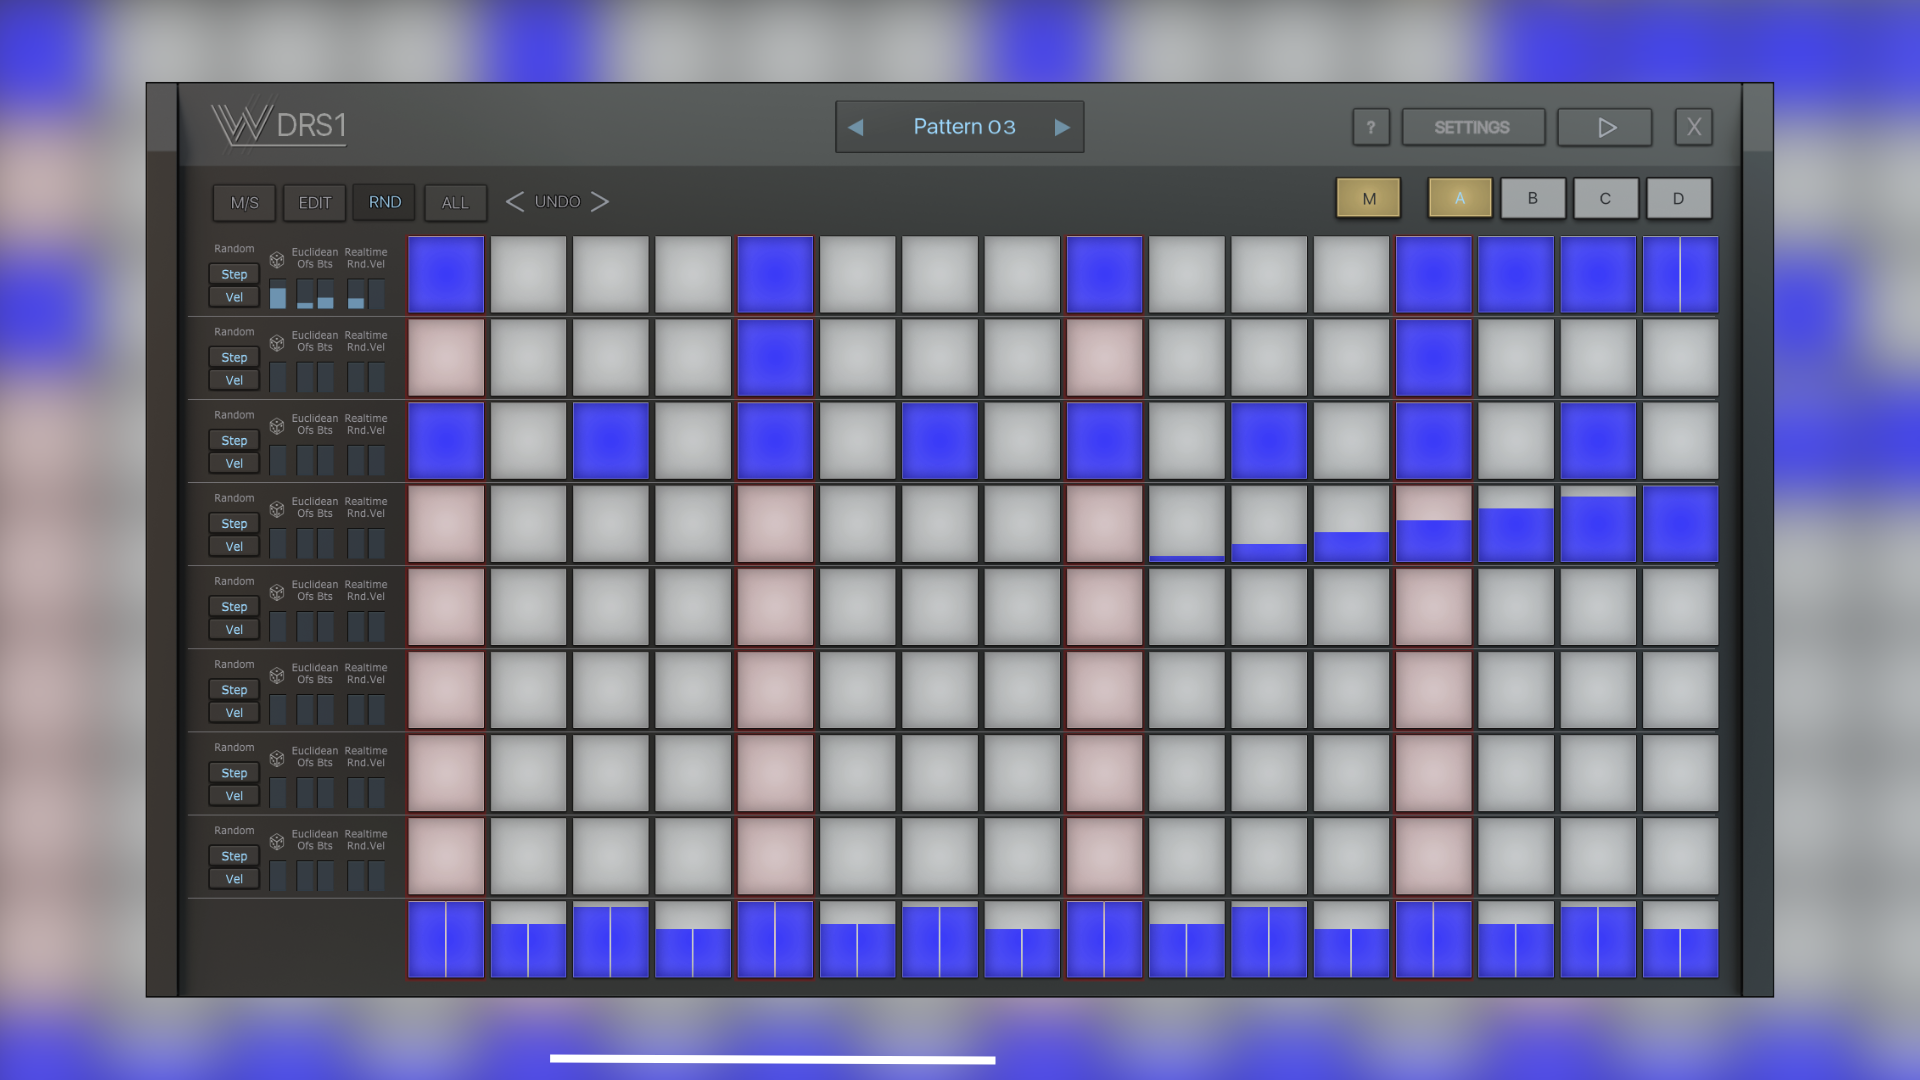This screenshot has height=1080, width=1920.
Task: Click the dice icon on the third track
Action: pos(277,426)
